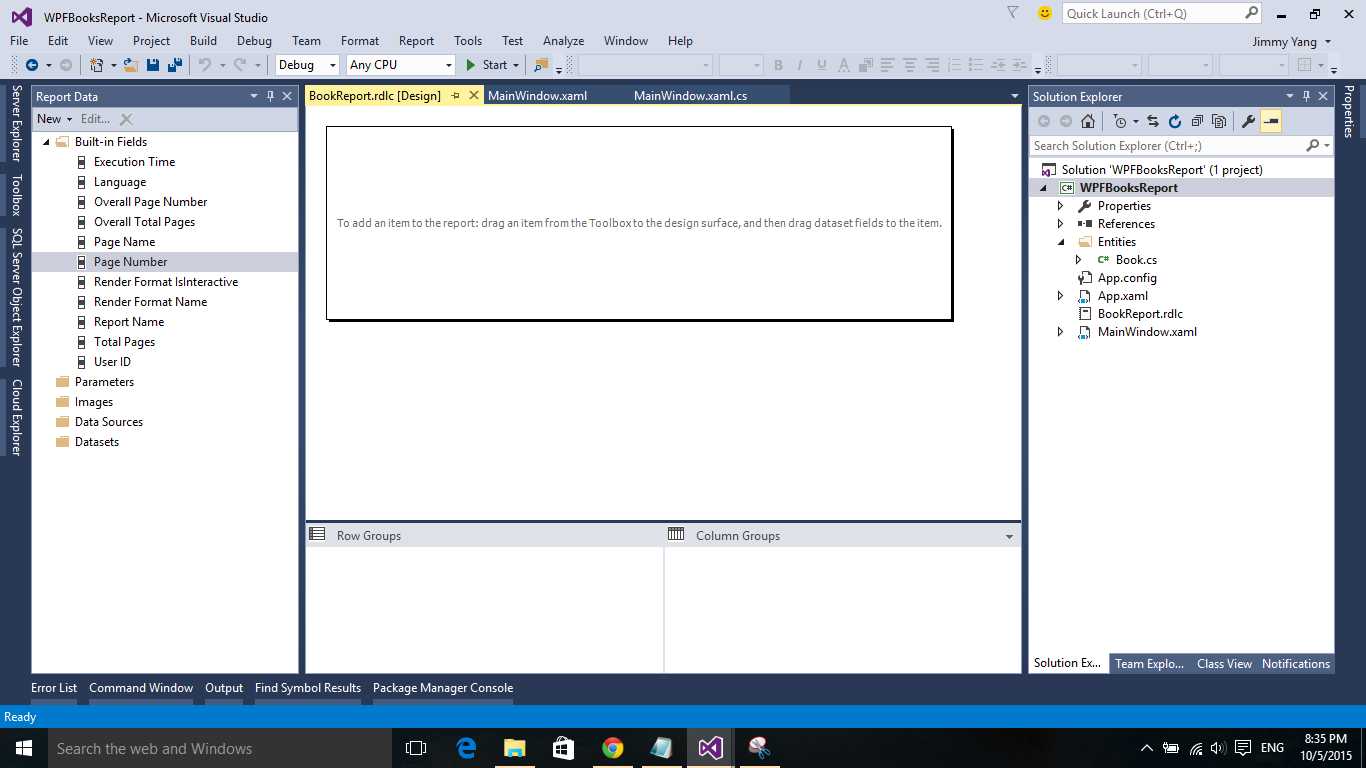Toggle Preview Selected Items button
This screenshot has height=768, width=1366.
(x=1271, y=121)
